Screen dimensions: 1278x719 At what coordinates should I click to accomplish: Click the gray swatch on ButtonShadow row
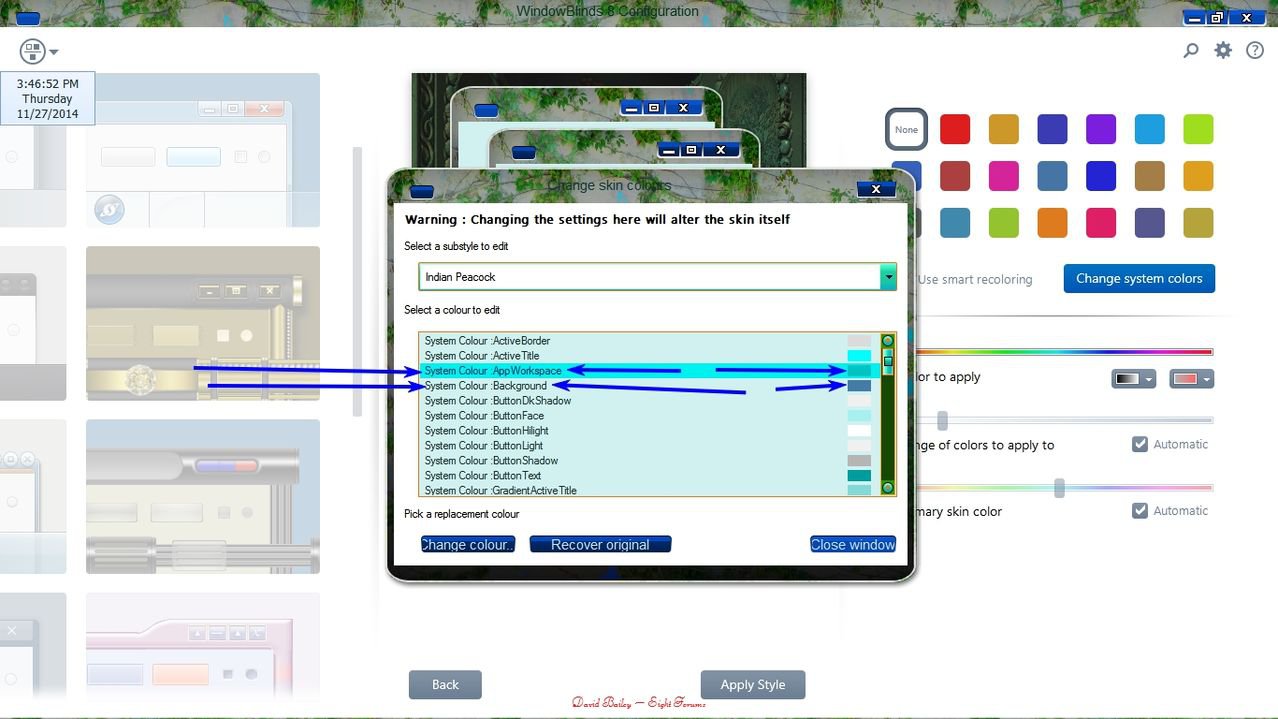[859, 461]
